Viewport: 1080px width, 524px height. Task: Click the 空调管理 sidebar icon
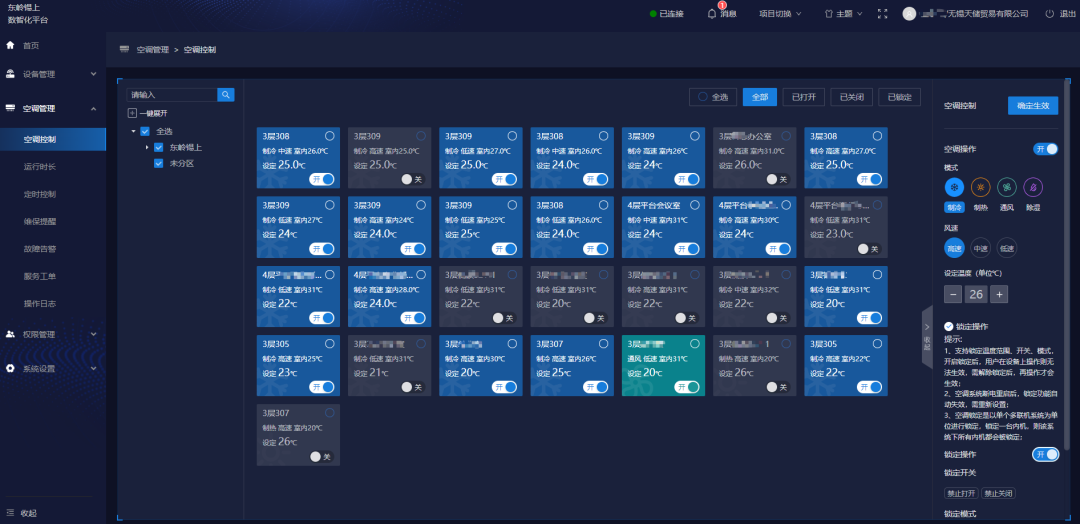point(10,108)
